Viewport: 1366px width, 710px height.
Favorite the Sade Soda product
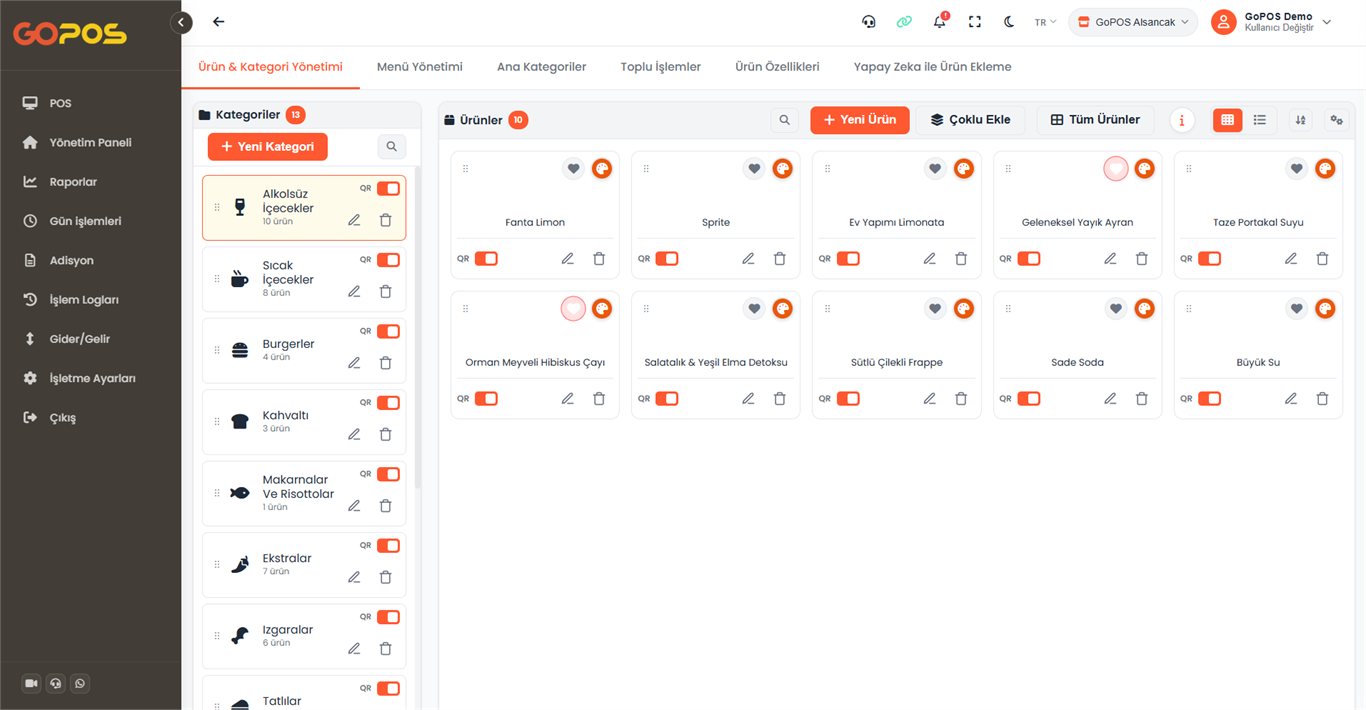(1116, 309)
